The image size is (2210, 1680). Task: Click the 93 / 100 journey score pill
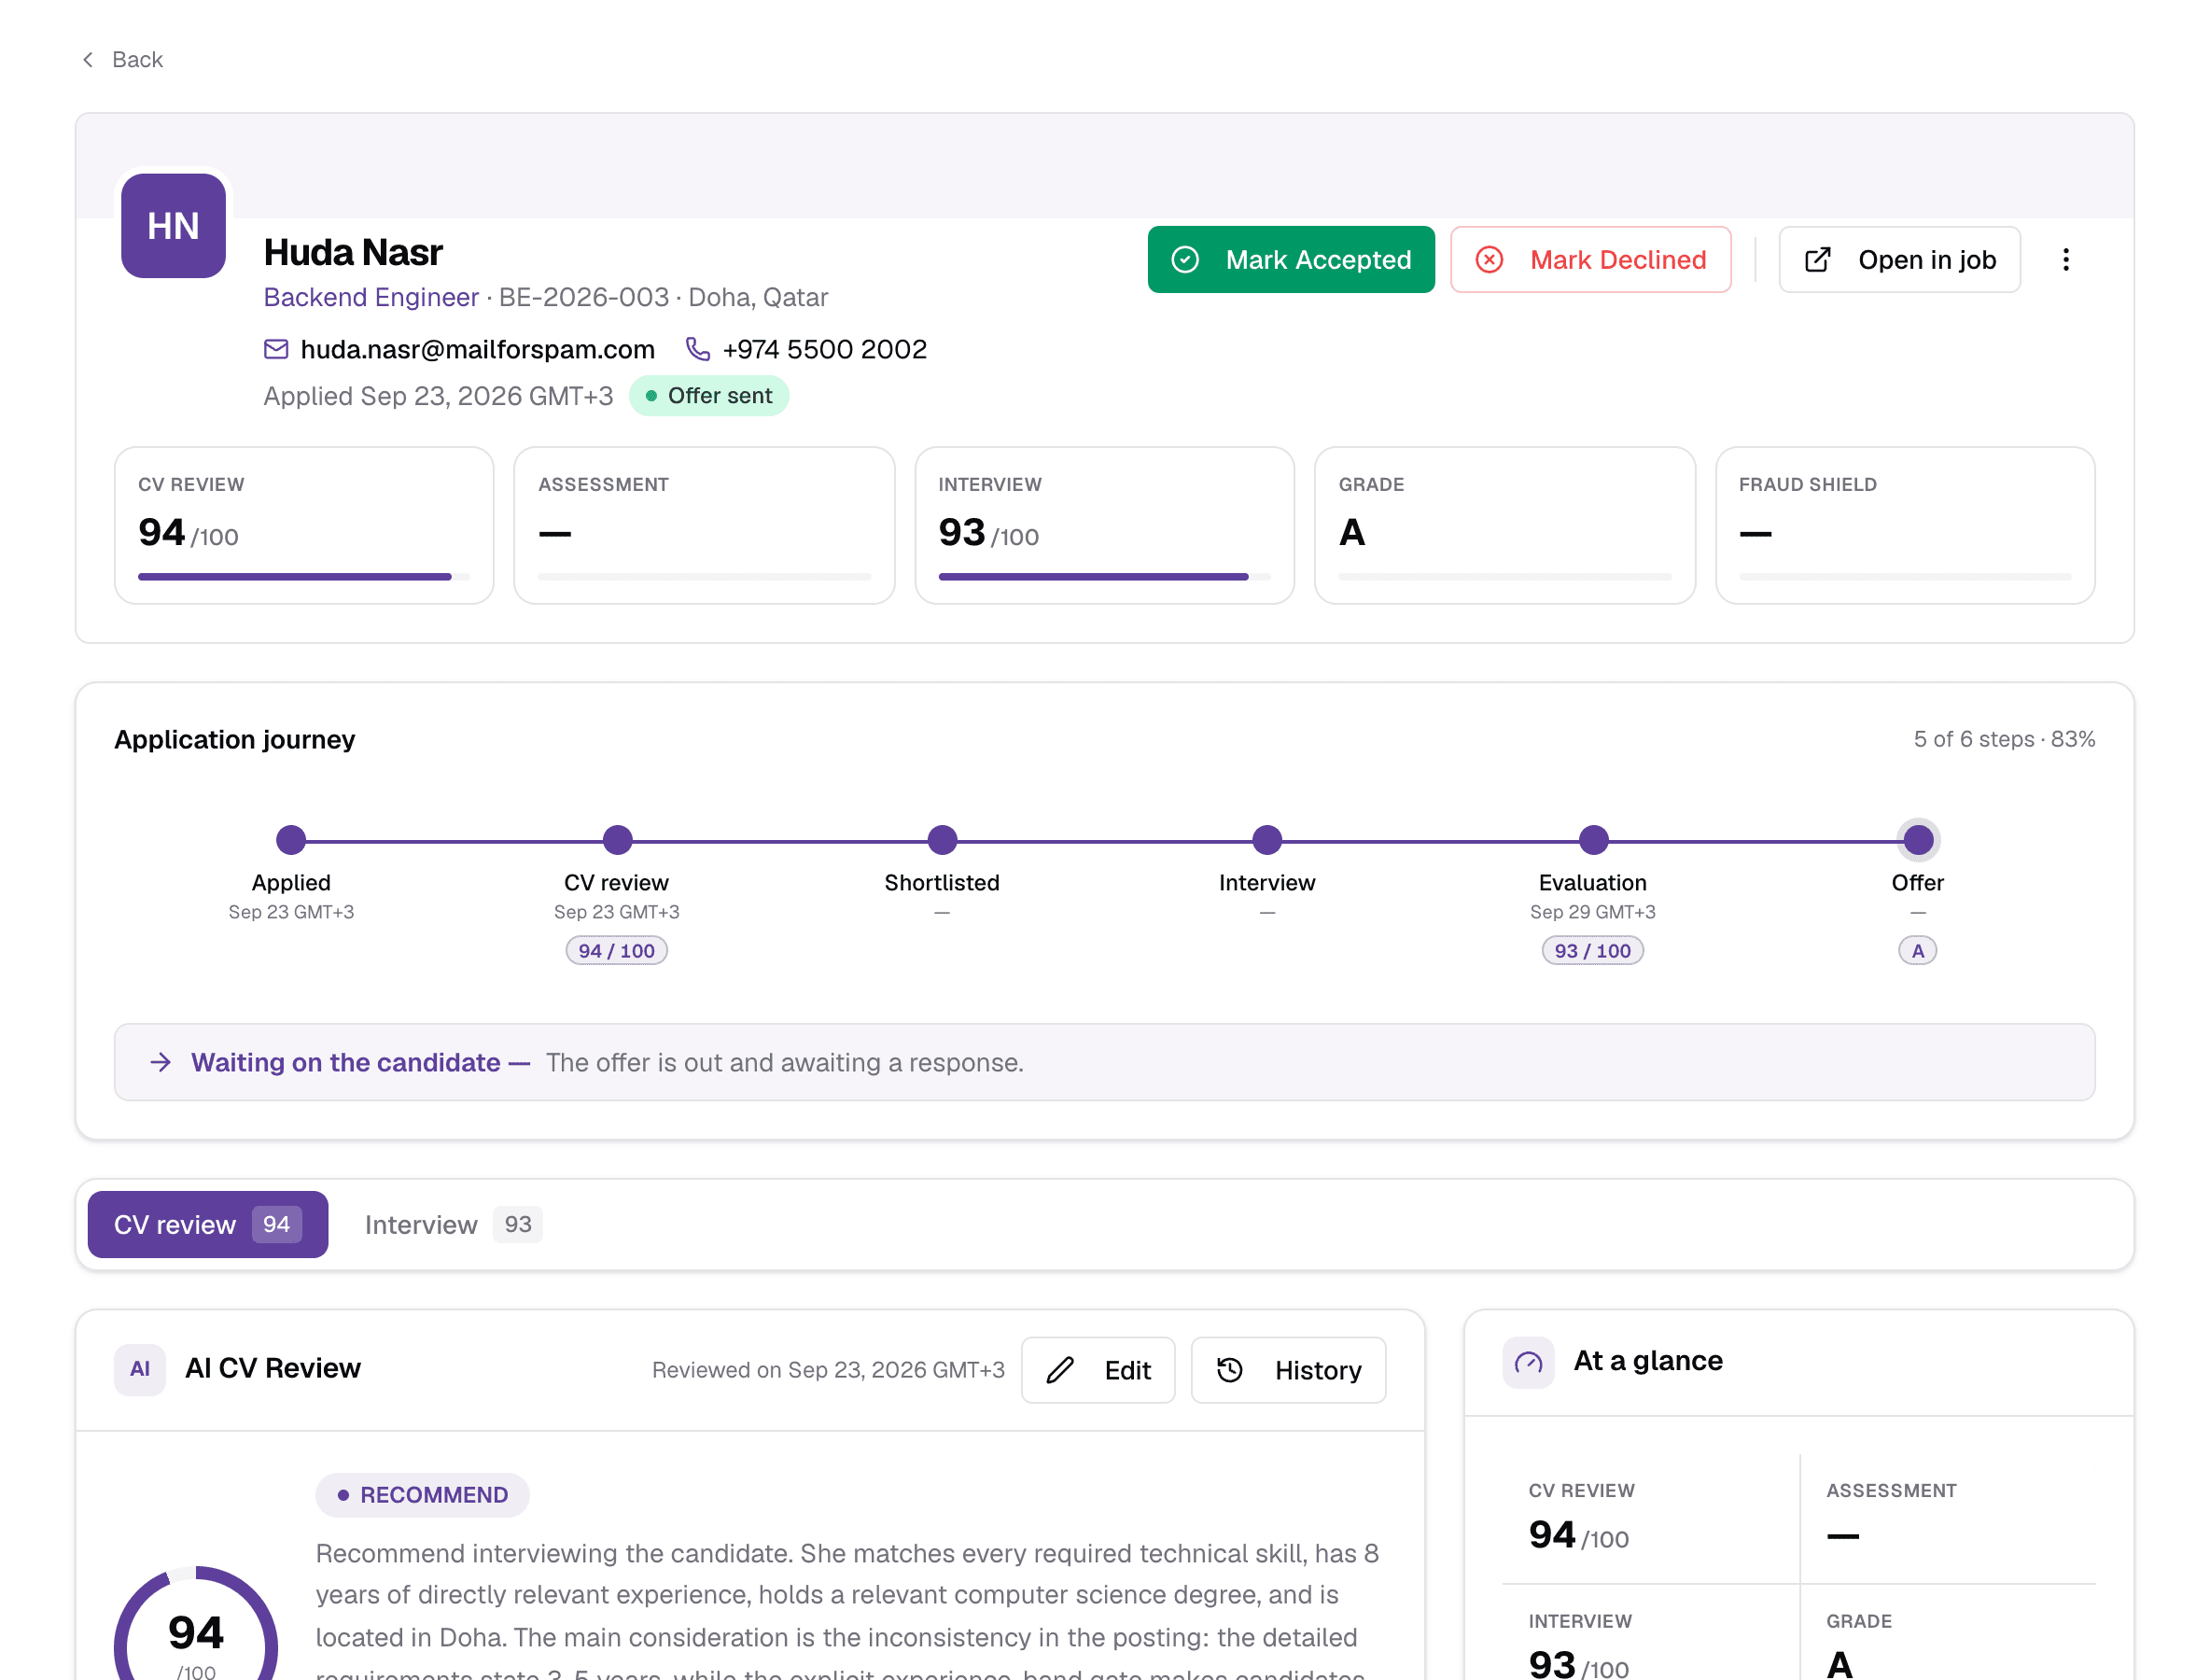(1592, 950)
